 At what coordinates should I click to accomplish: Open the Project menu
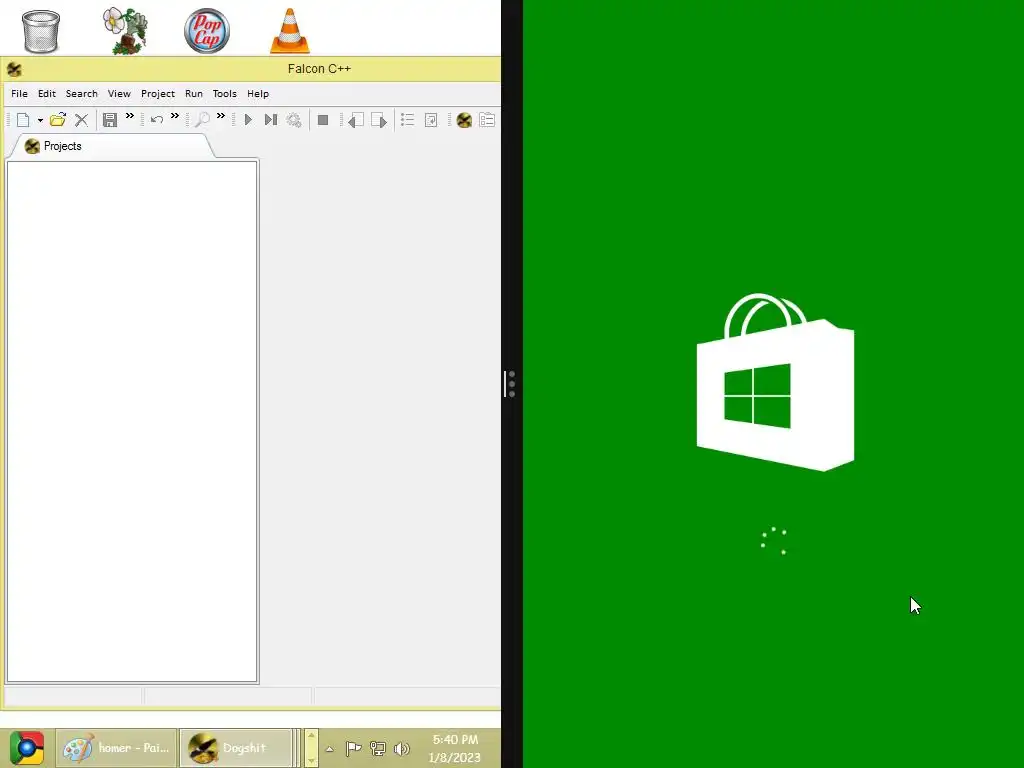158,93
